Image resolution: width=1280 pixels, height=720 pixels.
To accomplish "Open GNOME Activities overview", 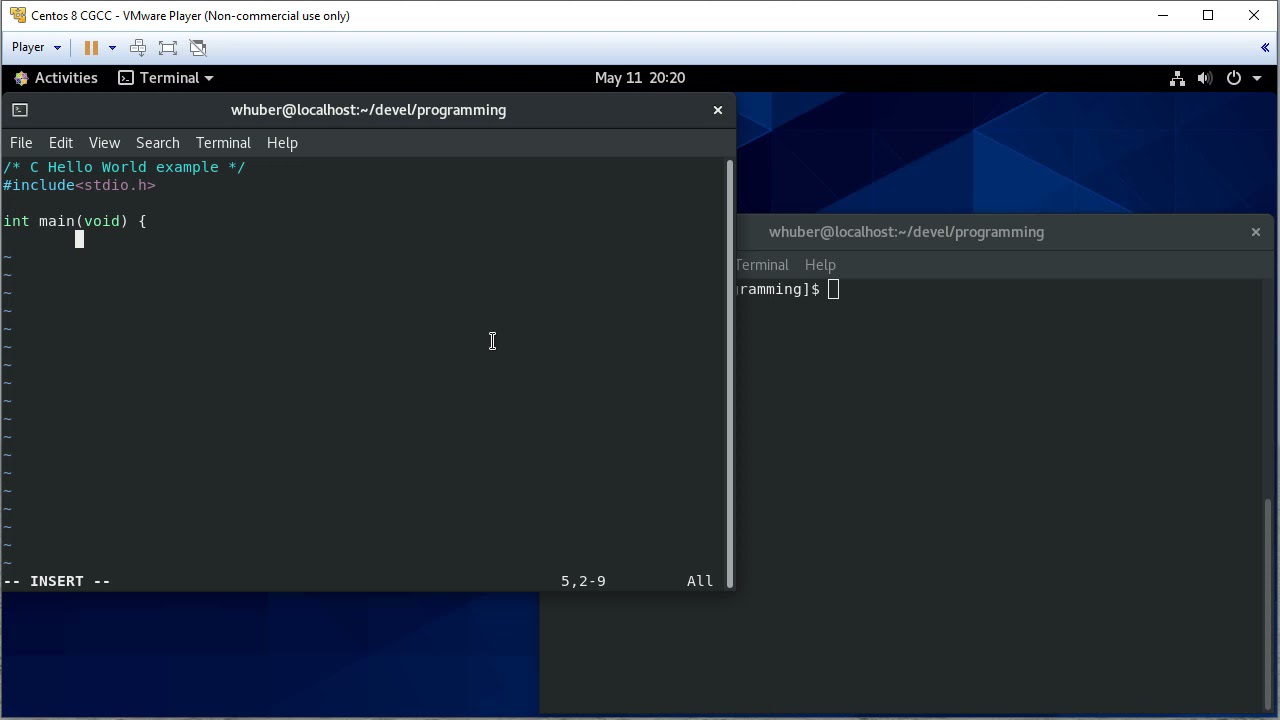I will pyautogui.click(x=56, y=78).
